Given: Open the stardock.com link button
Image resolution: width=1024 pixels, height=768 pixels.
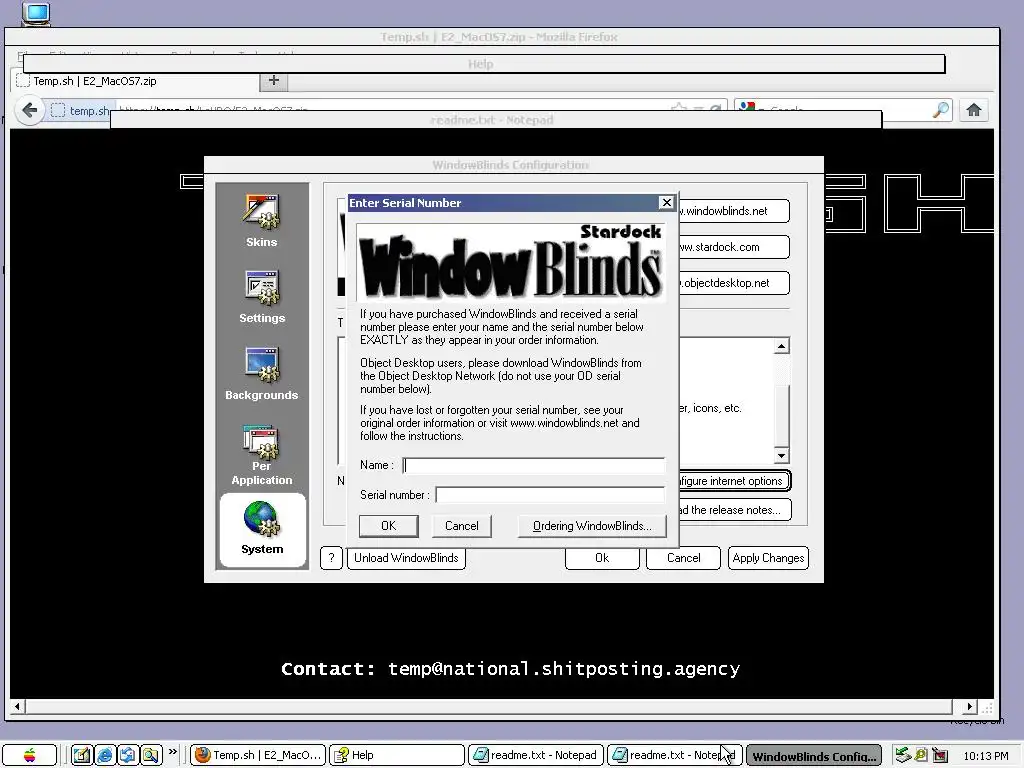Looking at the screenshot, I should click(734, 247).
